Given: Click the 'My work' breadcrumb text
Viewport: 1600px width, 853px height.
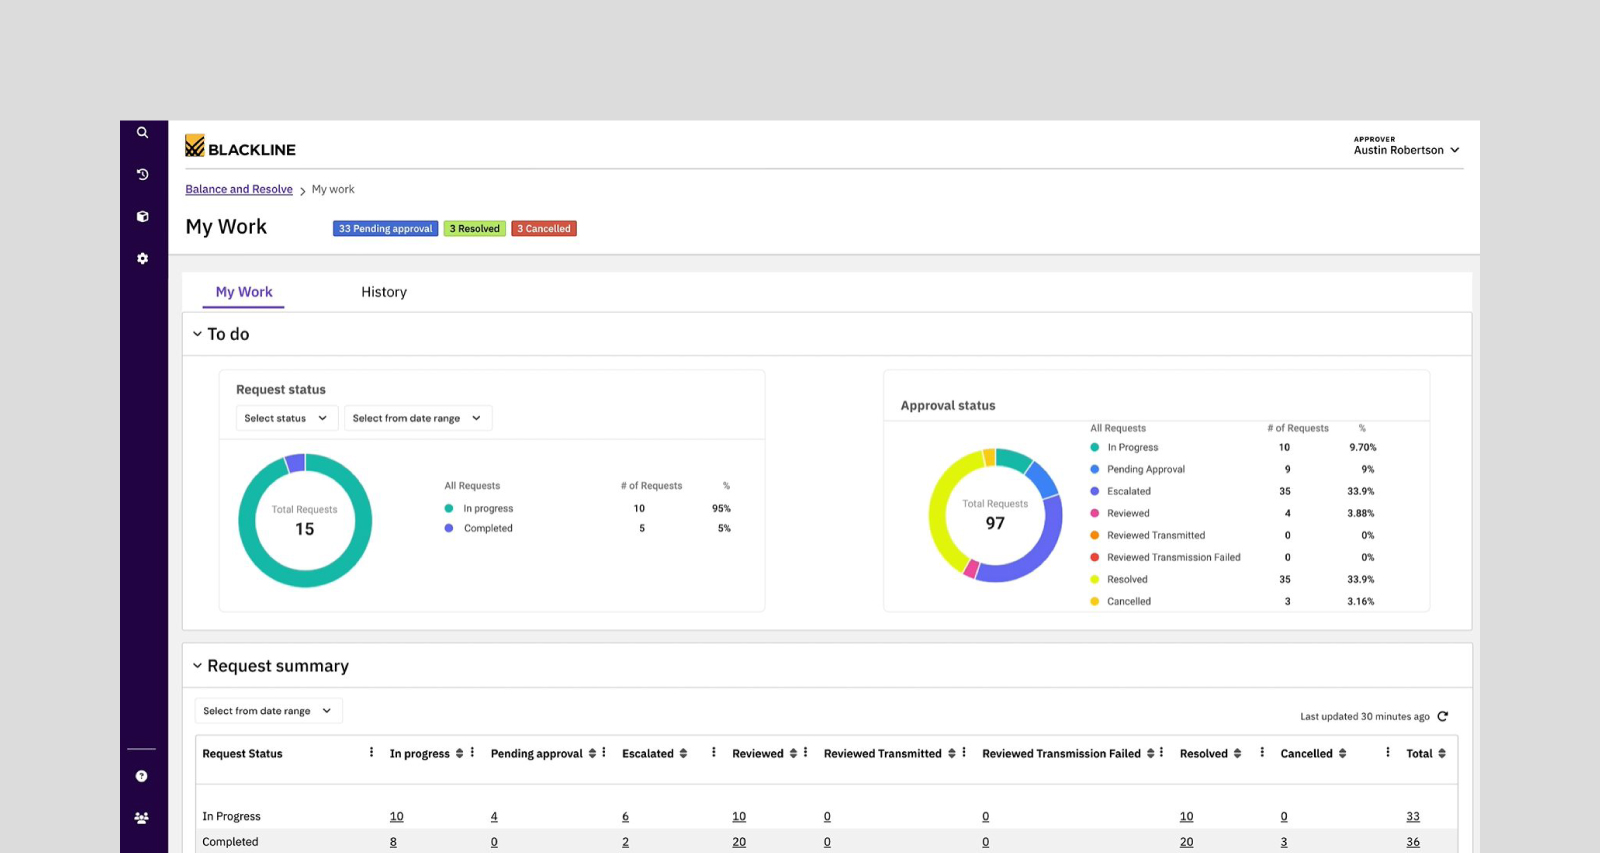Looking at the screenshot, I should [333, 189].
